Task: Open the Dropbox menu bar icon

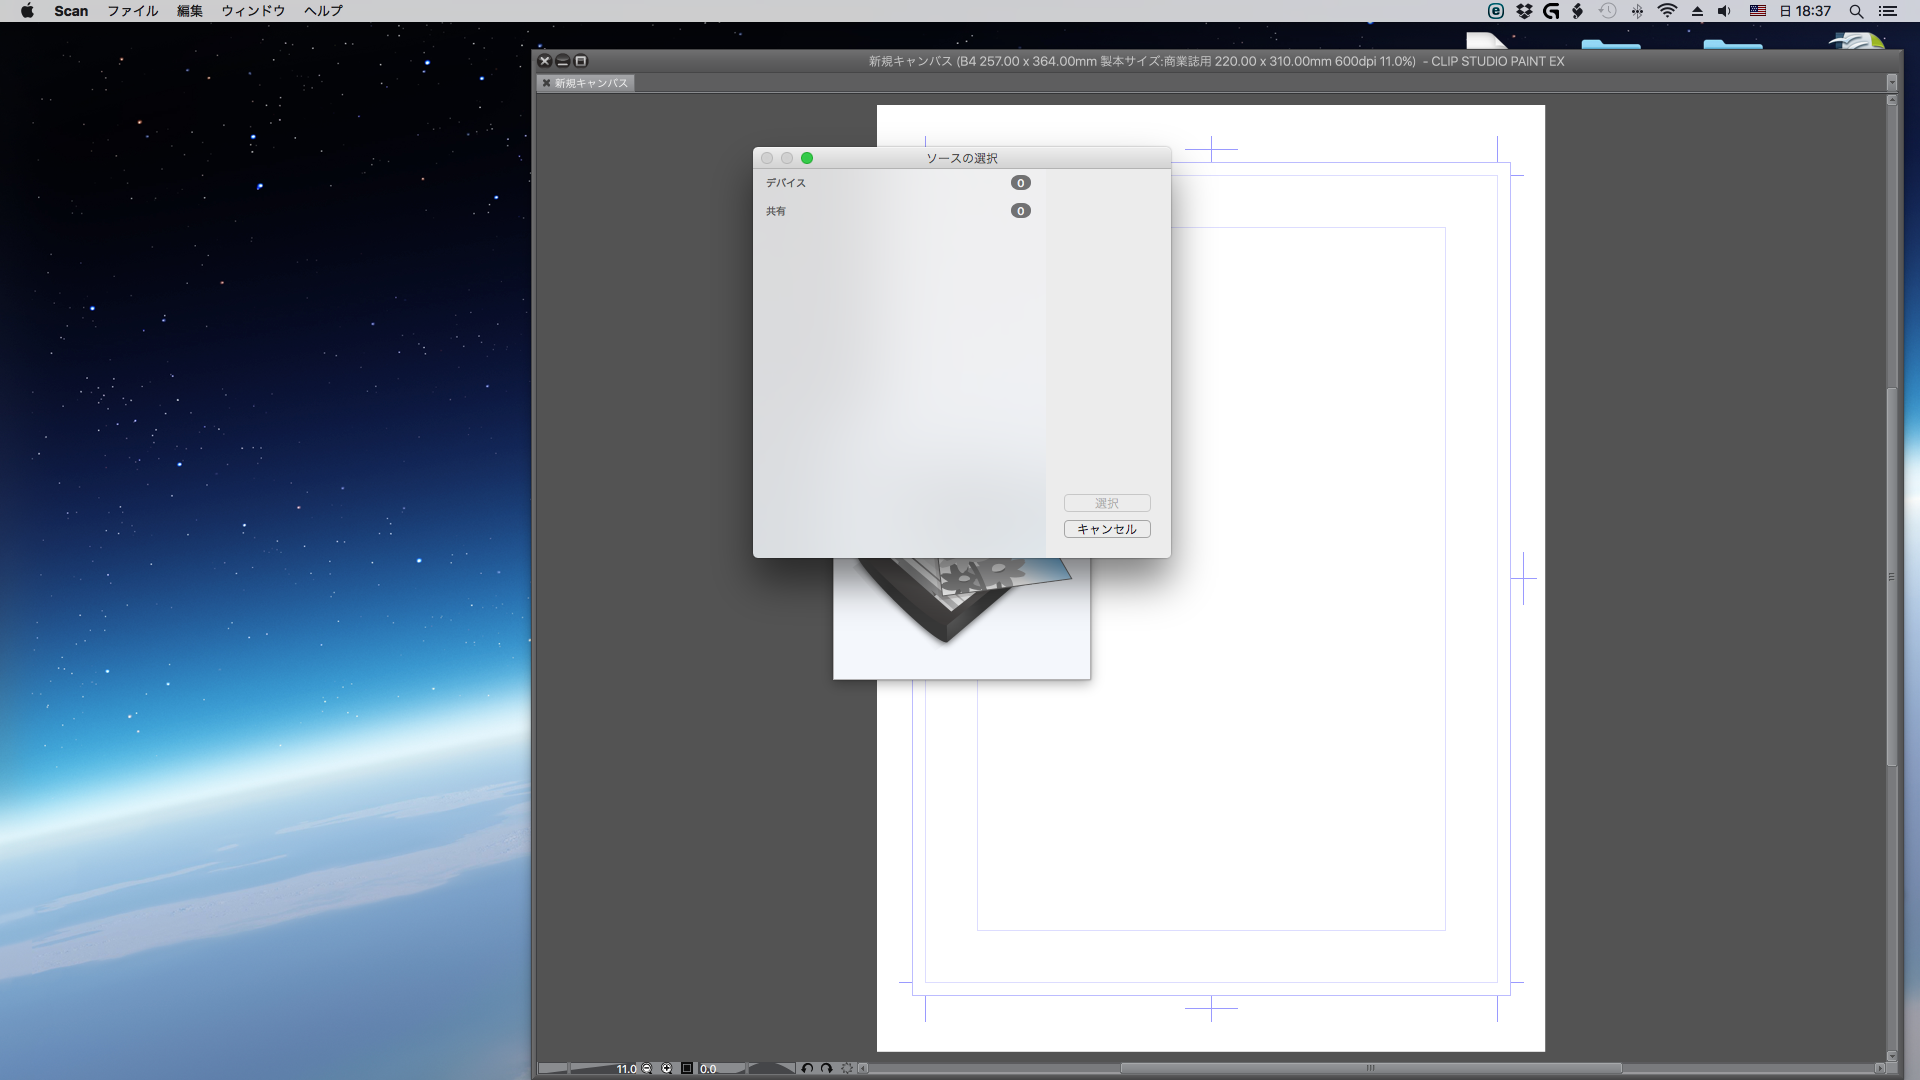Action: [x=1524, y=11]
